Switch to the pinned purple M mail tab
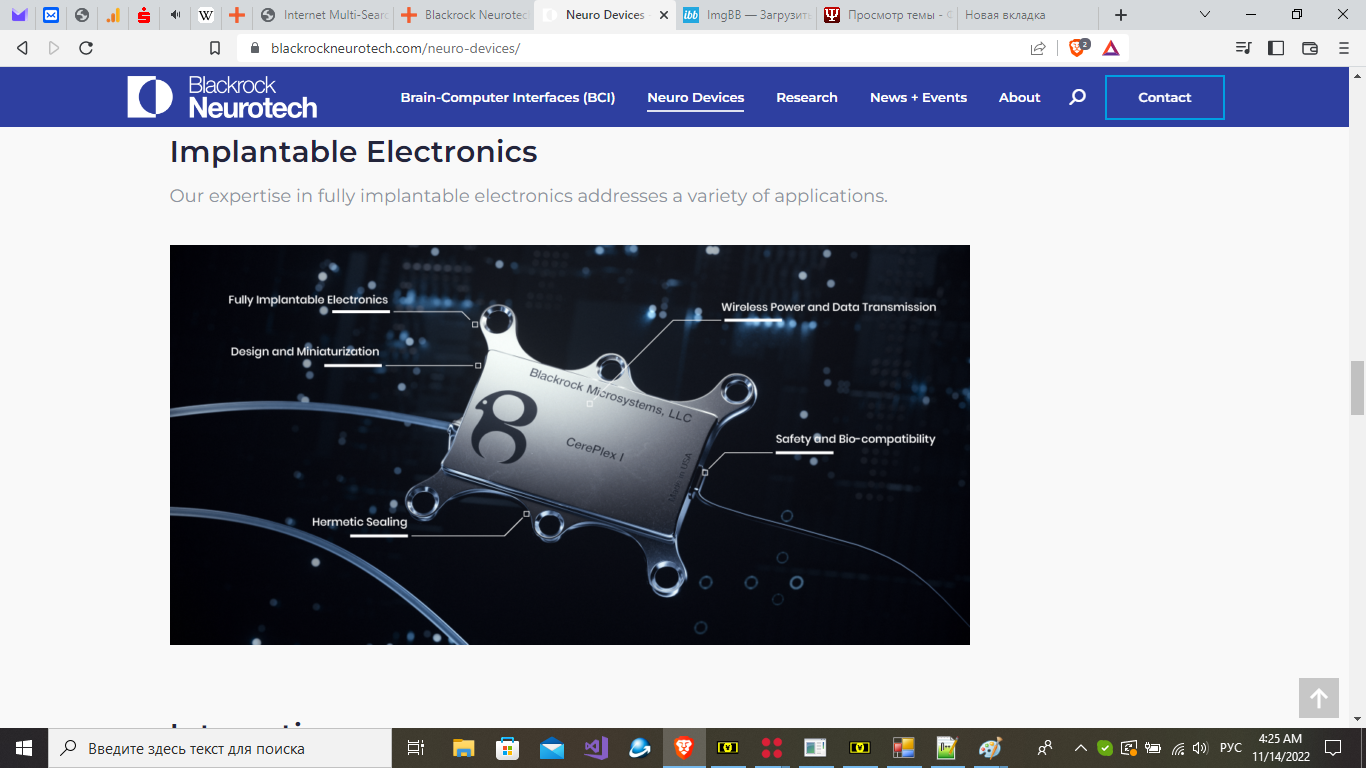1366x768 pixels. (x=19, y=15)
